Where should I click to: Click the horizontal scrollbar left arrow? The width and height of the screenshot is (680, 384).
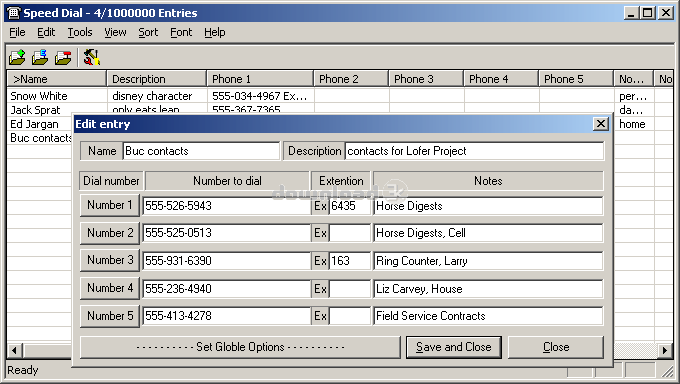[x=14, y=350]
